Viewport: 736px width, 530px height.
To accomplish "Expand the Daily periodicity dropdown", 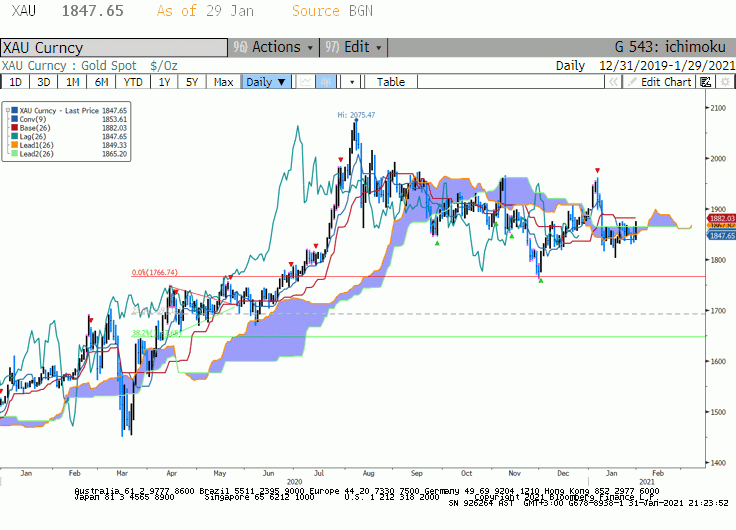I will (266, 82).
